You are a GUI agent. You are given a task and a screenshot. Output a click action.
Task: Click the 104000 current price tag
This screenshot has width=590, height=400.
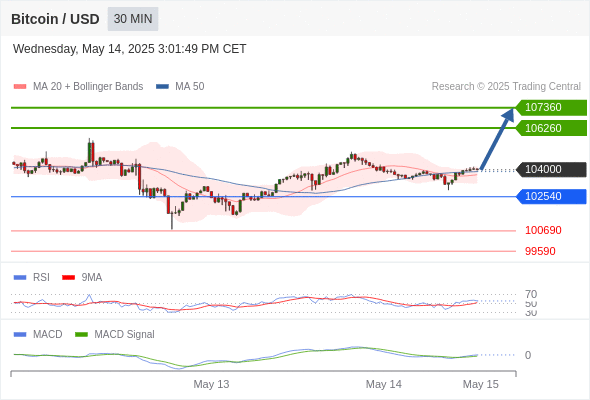pyautogui.click(x=551, y=169)
